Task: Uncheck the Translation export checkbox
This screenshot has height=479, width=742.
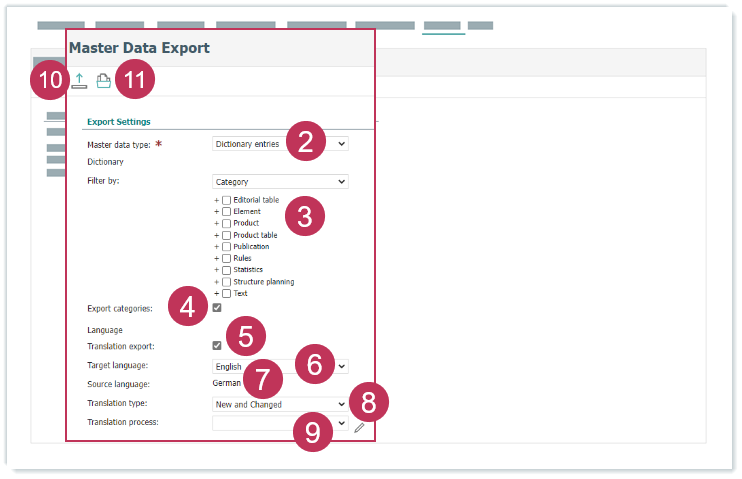Action: coord(217,345)
